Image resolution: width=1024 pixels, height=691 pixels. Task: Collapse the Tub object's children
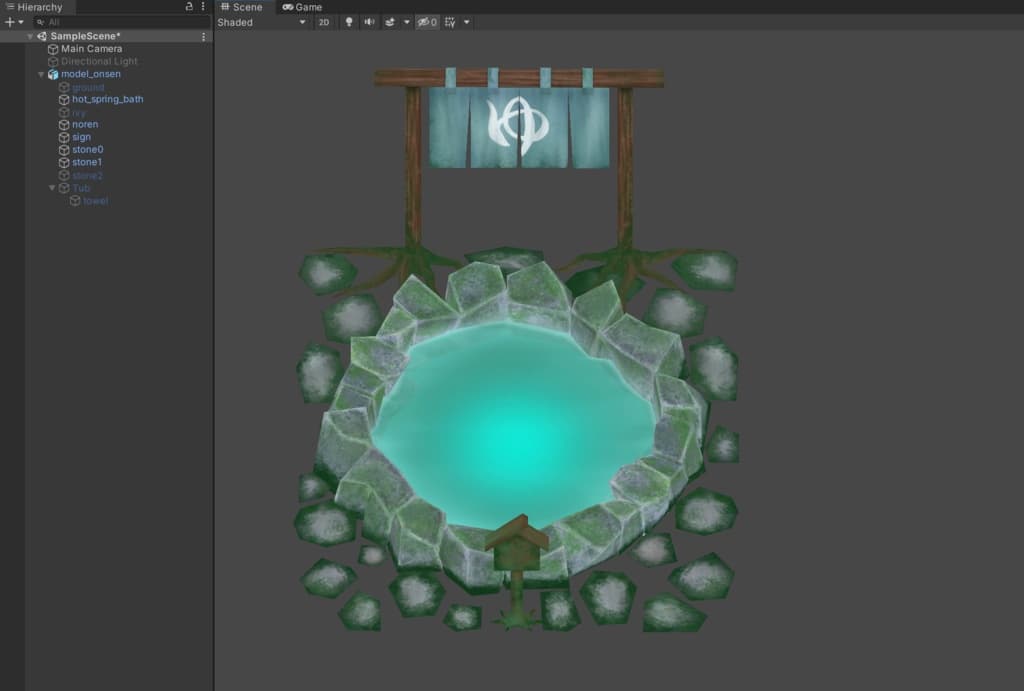point(52,188)
